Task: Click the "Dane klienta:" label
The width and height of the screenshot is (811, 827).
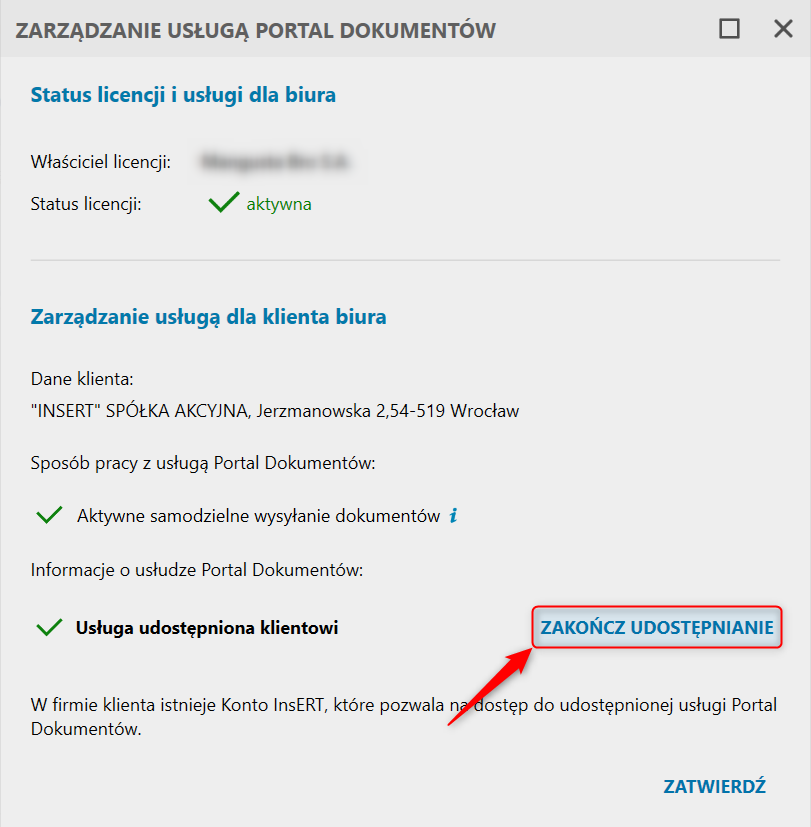Action: (82, 380)
